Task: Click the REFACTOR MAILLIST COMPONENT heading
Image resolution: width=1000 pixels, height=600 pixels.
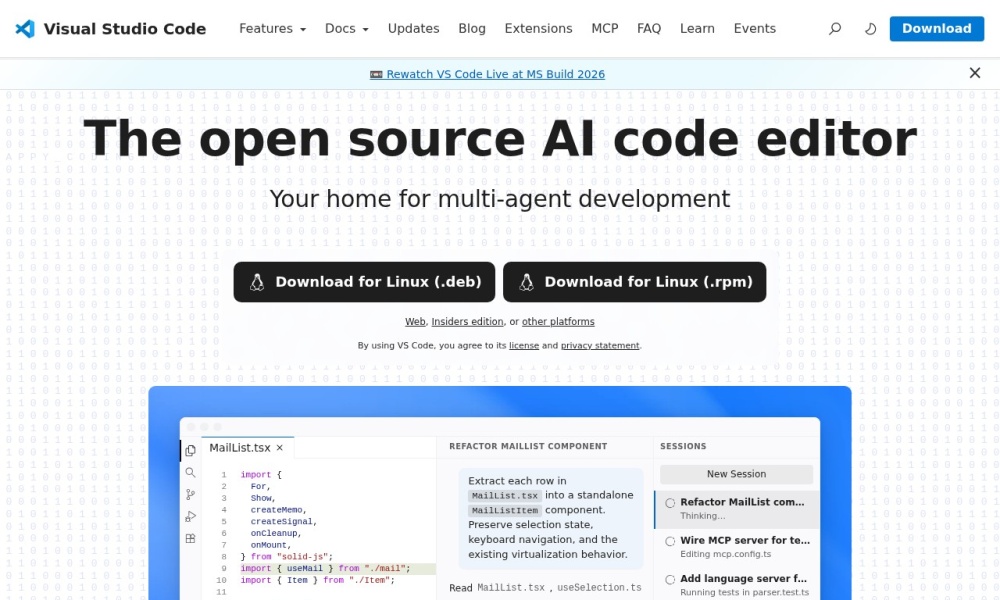Action: click(528, 446)
